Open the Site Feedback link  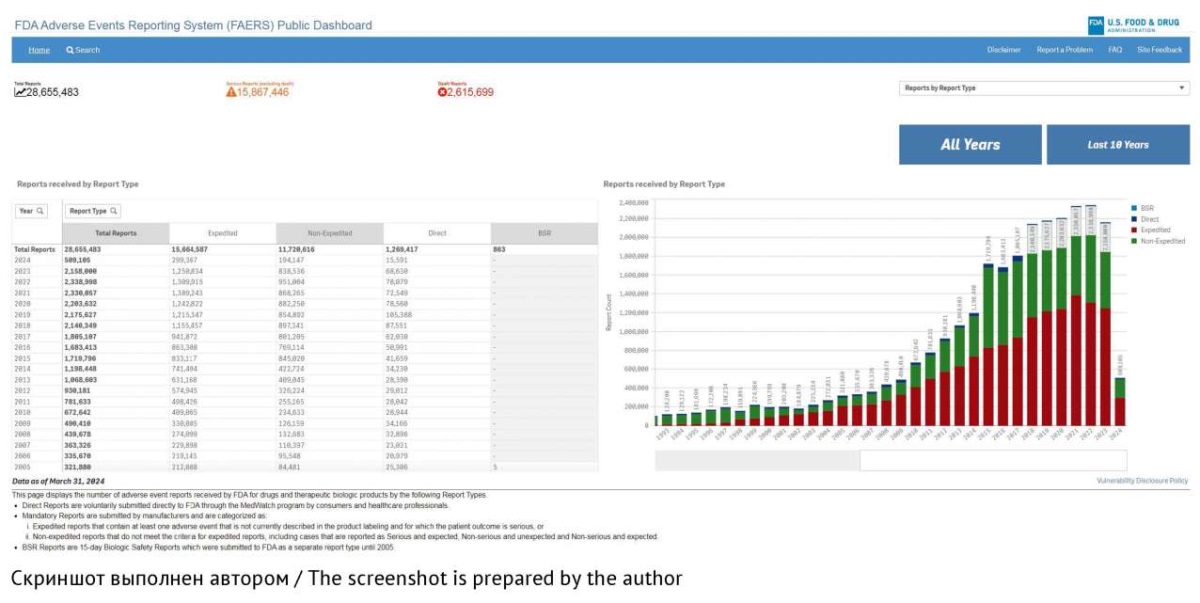click(x=1159, y=50)
